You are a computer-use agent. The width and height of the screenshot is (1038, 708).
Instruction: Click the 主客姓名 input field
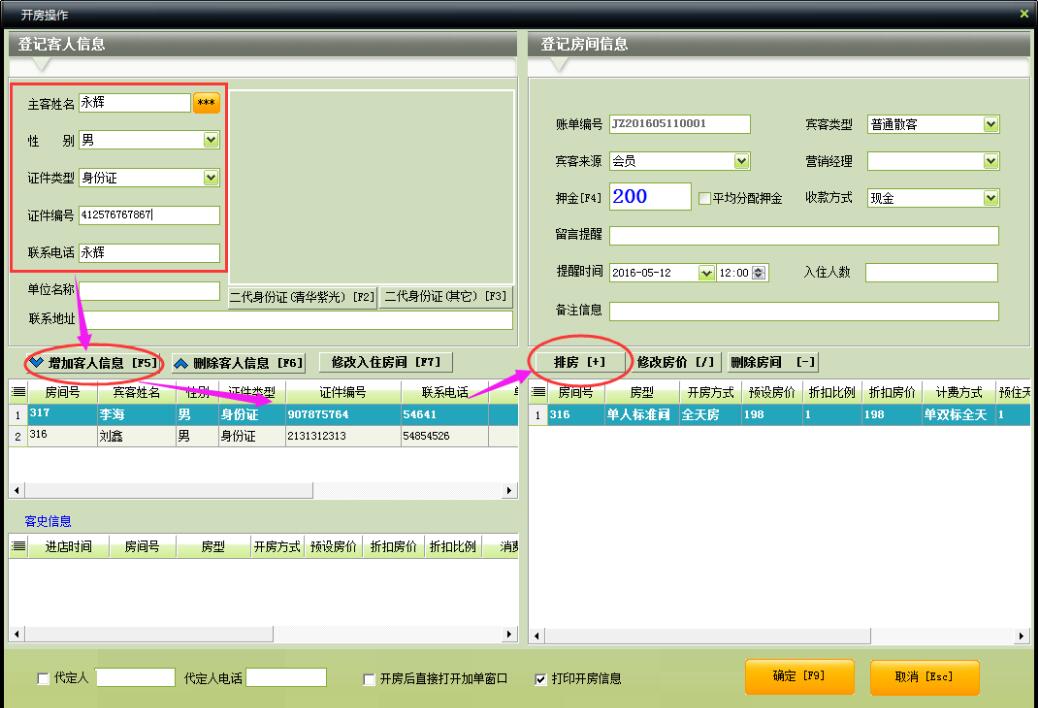(135, 103)
